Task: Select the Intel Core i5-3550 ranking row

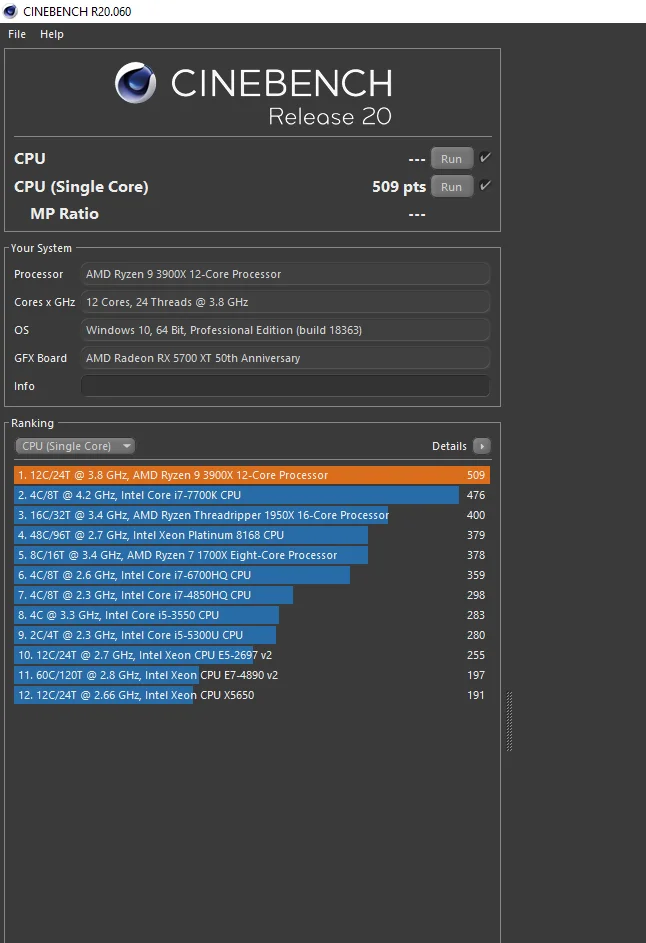Action: [x=252, y=615]
